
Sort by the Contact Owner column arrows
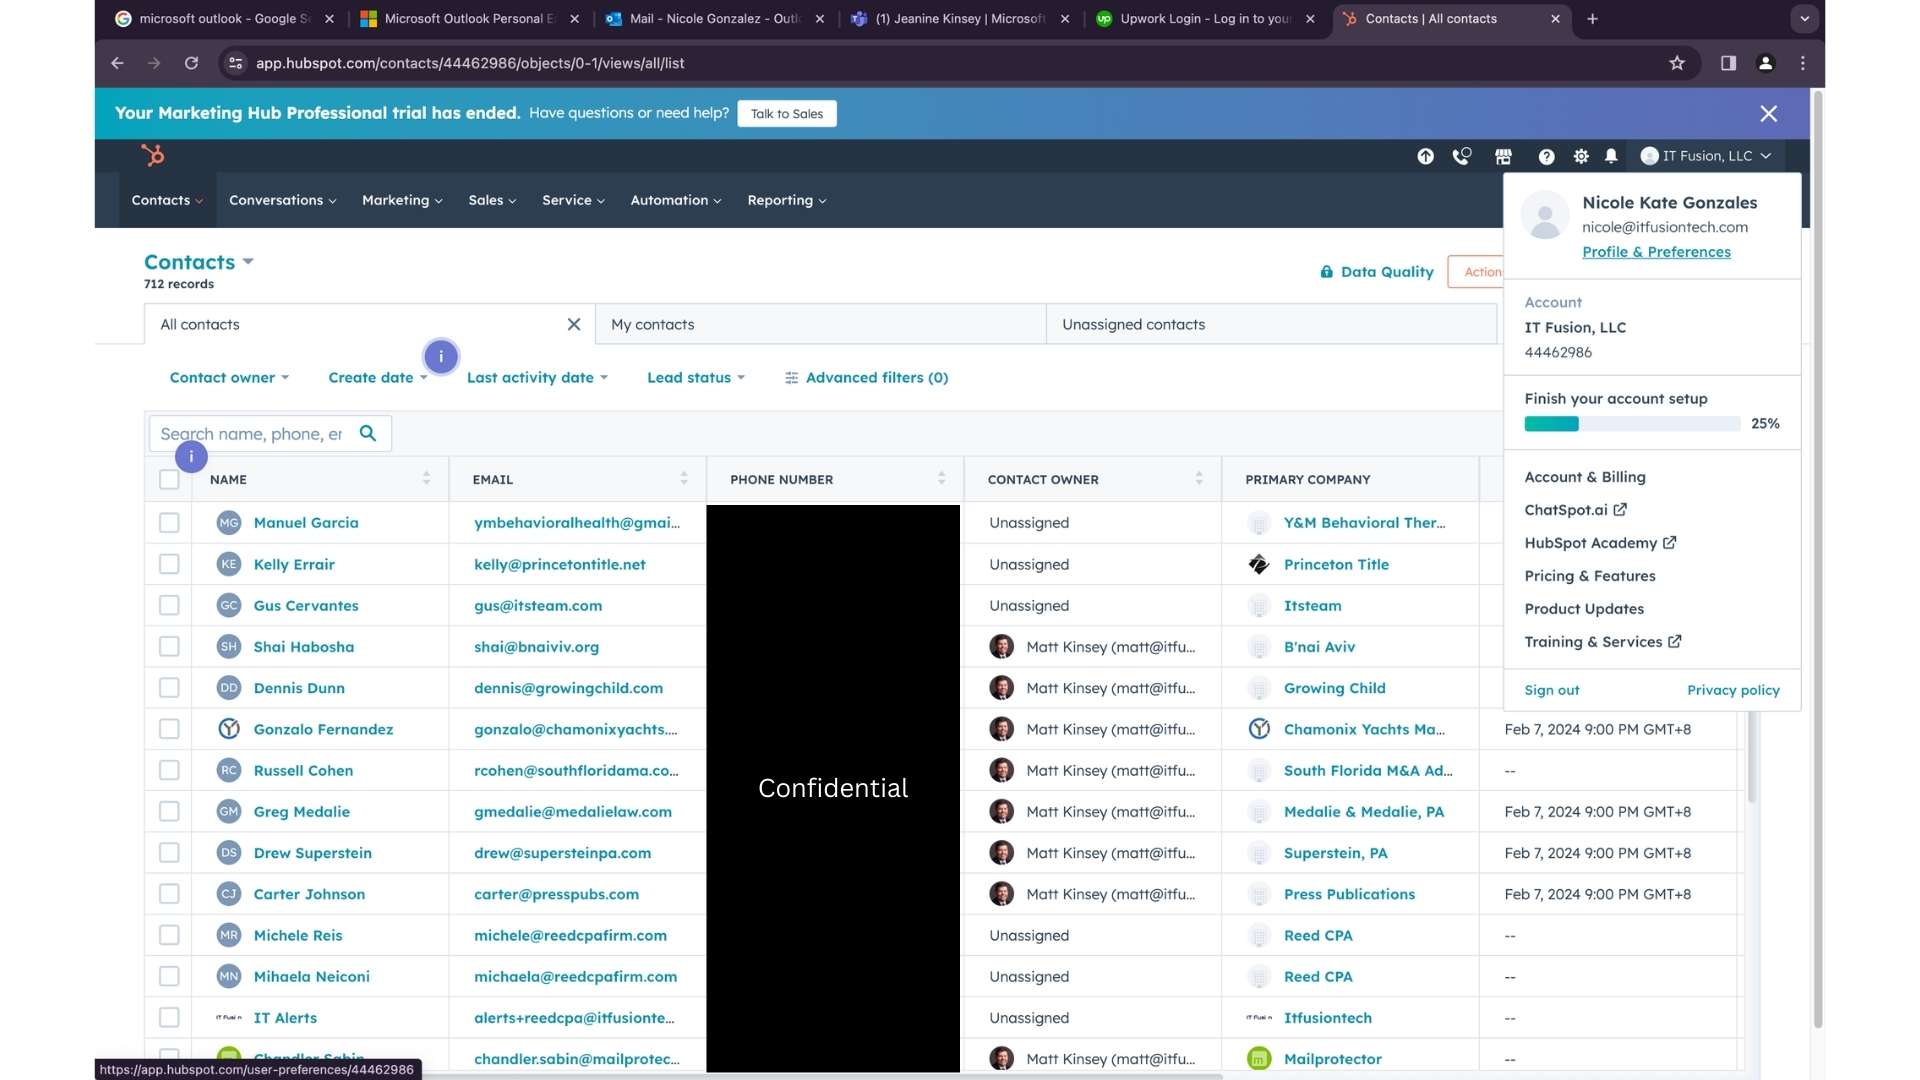point(1199,478)
